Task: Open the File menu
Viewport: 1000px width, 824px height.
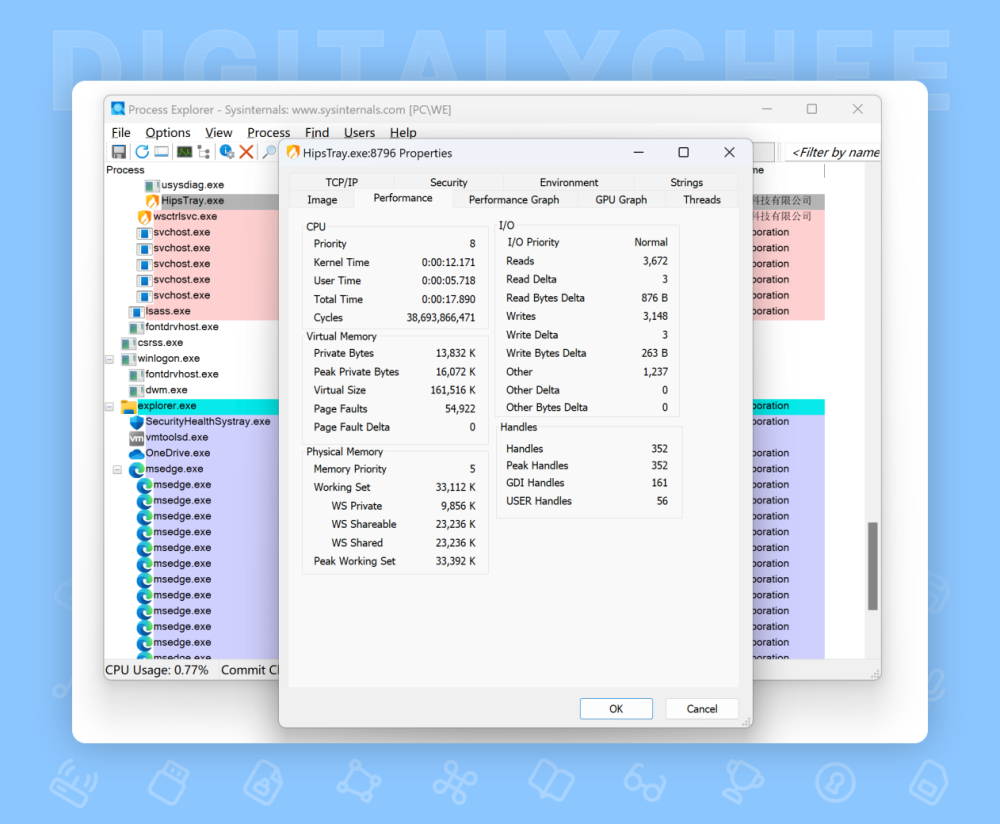Action: point(121,133)
